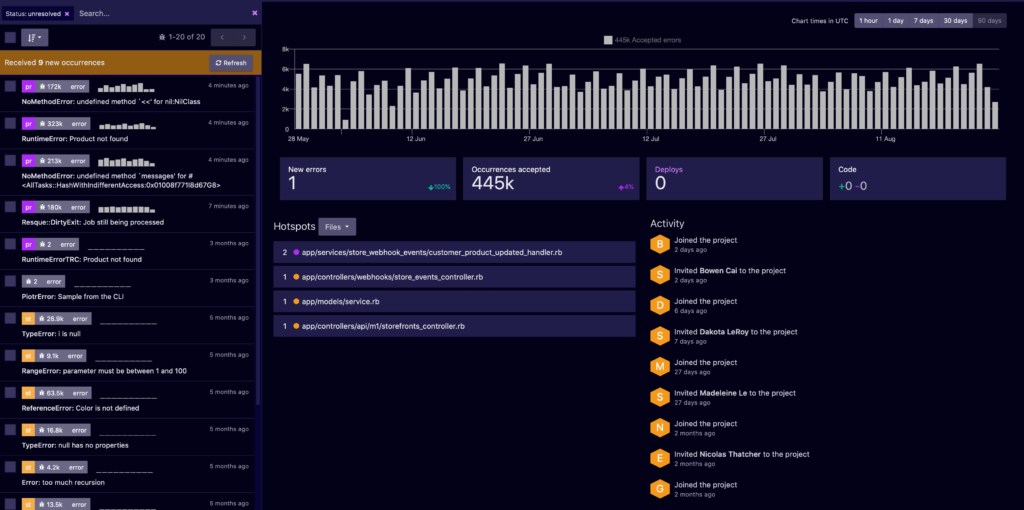1024x510 pixels.
Task: Clear the search bar with the purple X
Action: coord(254,13)
